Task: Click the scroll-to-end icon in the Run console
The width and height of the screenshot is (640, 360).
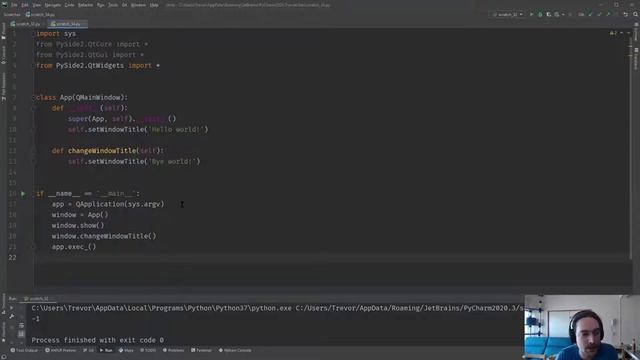Action: [x=21, y=334]
